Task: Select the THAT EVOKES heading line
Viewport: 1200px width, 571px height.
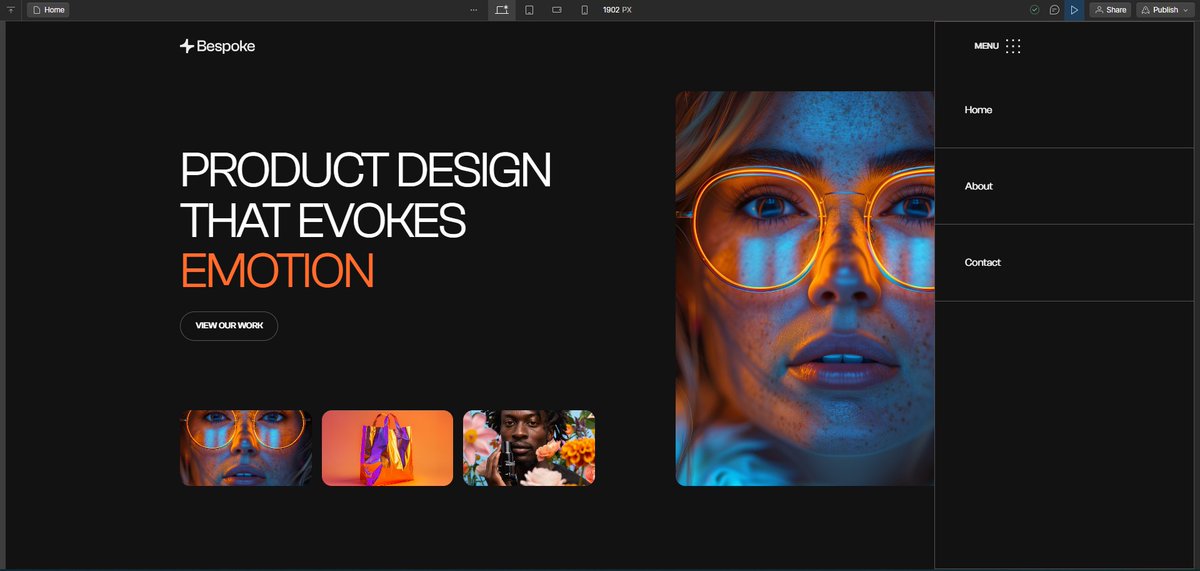Action: 323,220
